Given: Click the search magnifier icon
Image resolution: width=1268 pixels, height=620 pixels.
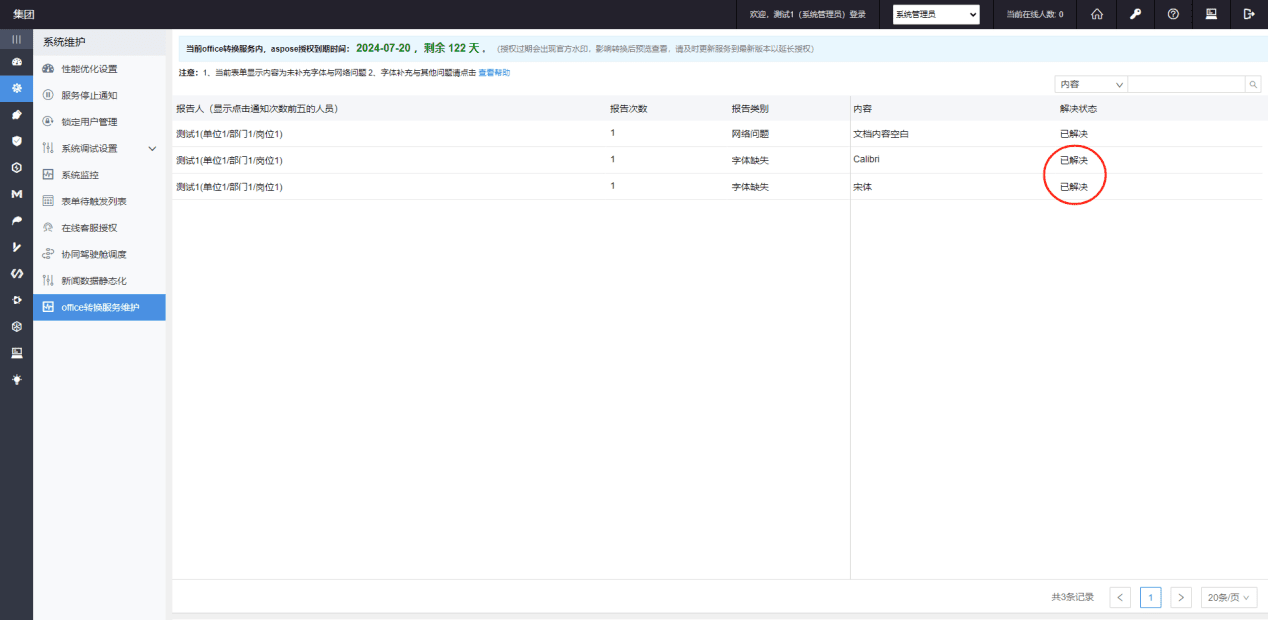Looking at the screenshot, I should pyautogui.click(x=1253, y=85).
